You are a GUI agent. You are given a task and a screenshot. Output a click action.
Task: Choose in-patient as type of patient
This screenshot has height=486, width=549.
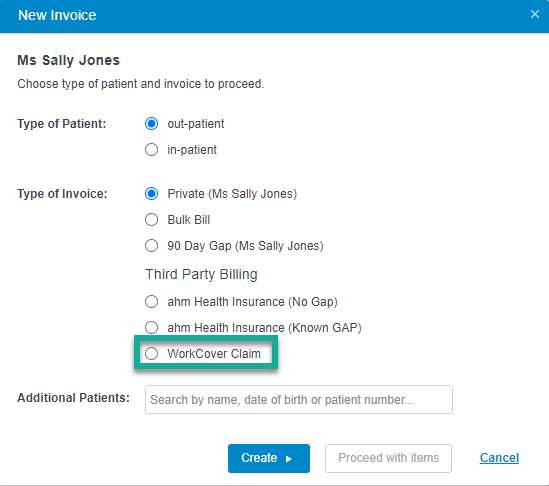[x=151, y=150]
